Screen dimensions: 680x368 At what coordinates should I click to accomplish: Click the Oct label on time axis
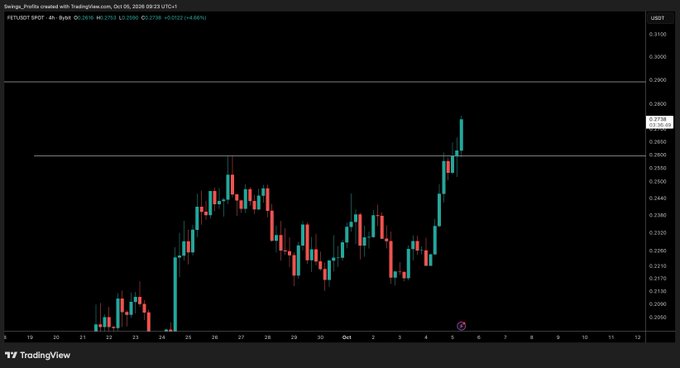(x=347, y=337)
